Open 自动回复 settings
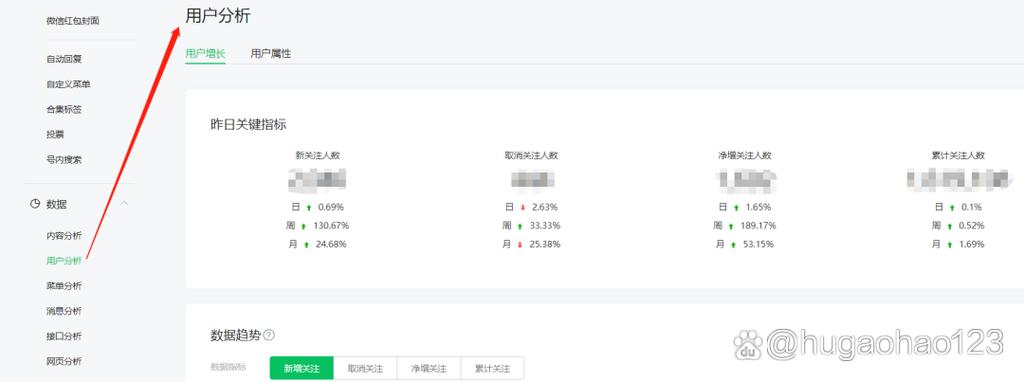1024x382 pixels. (64, 59)
